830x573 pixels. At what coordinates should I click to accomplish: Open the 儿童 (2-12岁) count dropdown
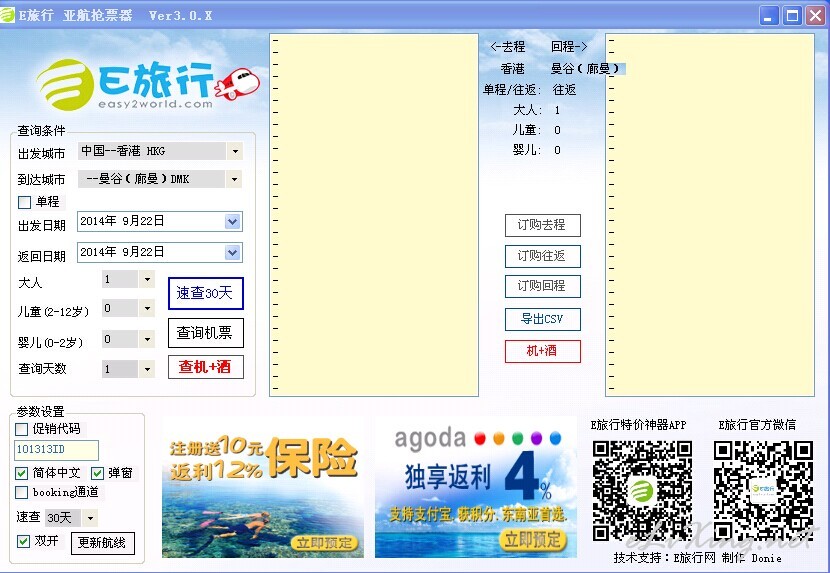point(147,308)
